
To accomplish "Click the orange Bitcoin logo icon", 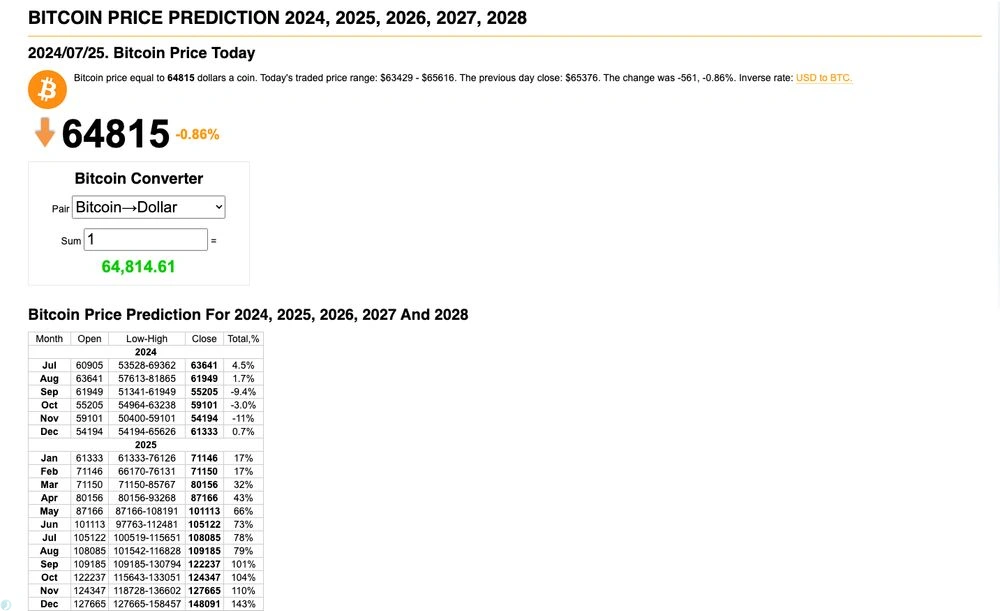I will [47, 90].
